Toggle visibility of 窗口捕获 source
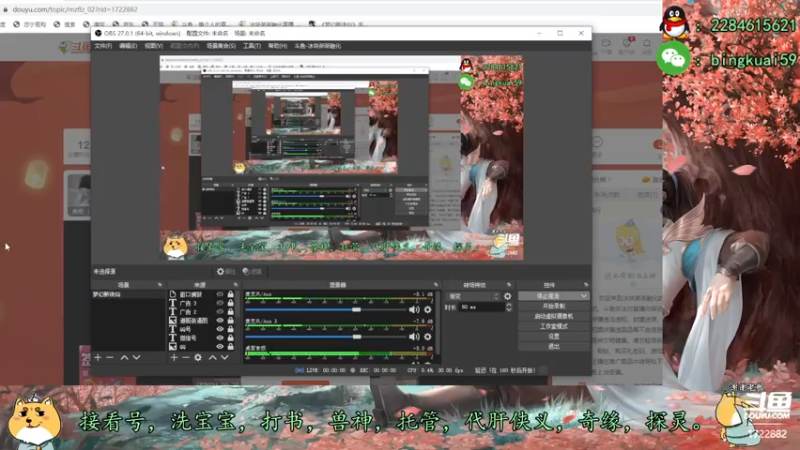Image resolution: width=800 pixels, height=450 pixels. pyautogui.click(x=220, y=294)
